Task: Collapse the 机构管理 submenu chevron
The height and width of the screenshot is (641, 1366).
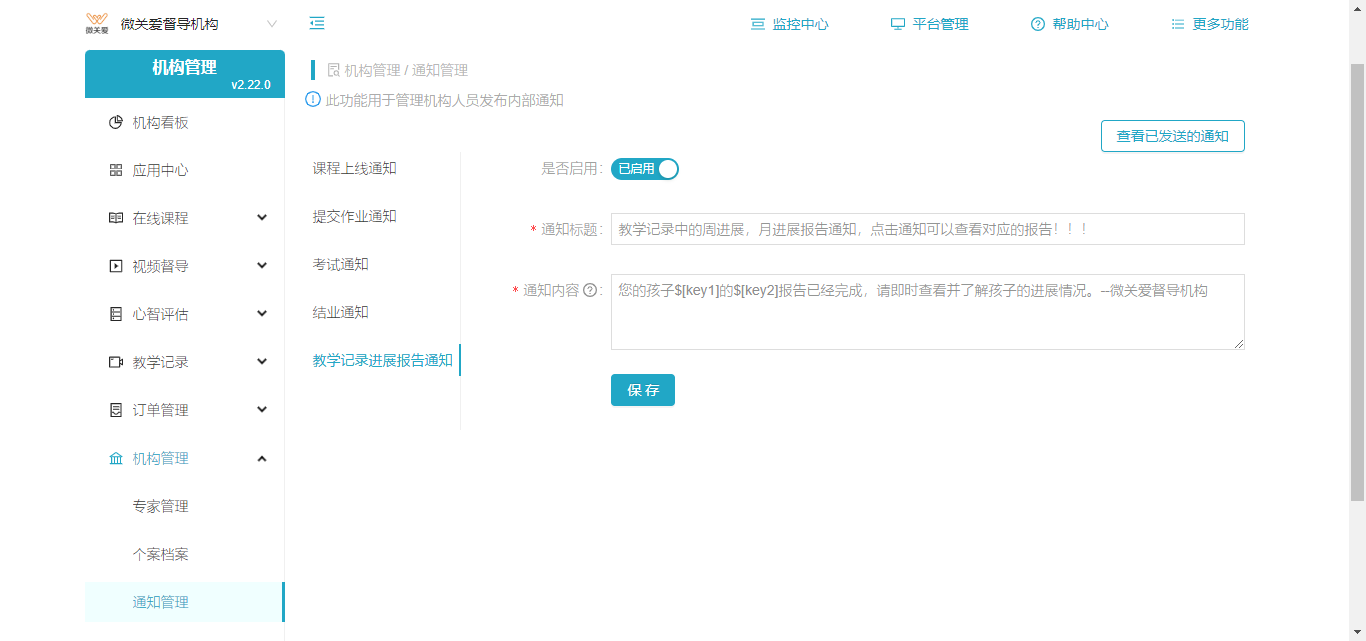Action: point(262,458)
